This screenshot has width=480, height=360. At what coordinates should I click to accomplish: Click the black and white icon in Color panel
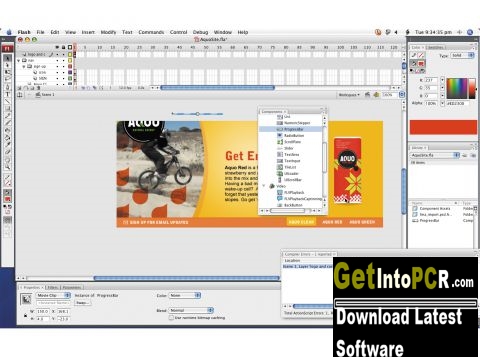tap(412, 71)
